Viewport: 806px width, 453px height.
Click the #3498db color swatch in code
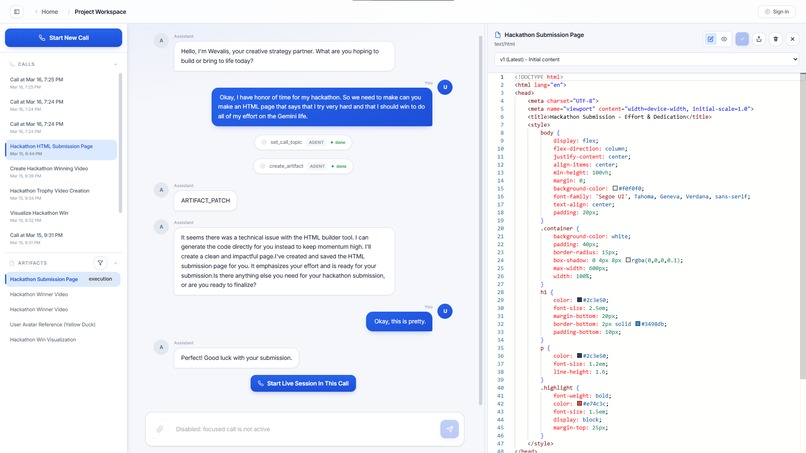pyautogui.click(x=637, y=324)
